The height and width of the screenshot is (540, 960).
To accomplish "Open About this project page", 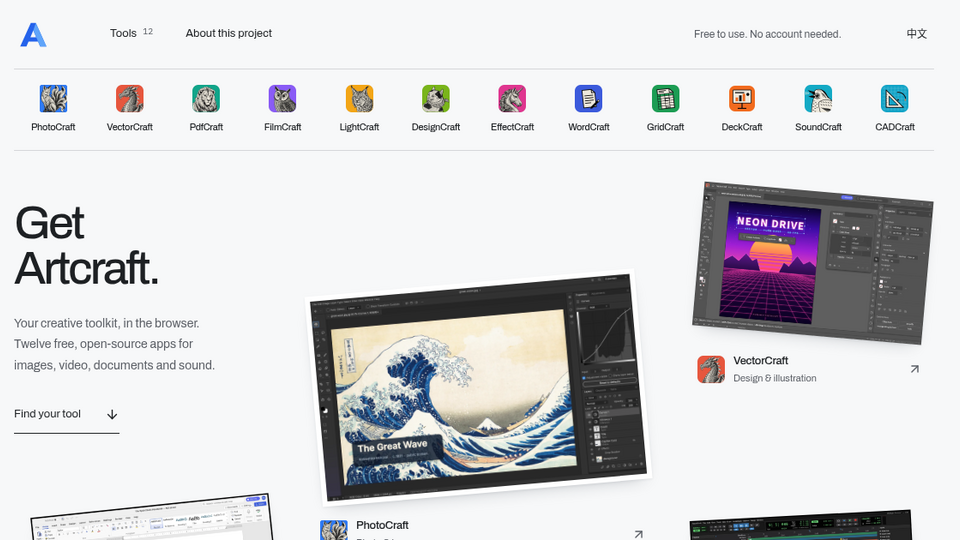I will tap(228, 34).
